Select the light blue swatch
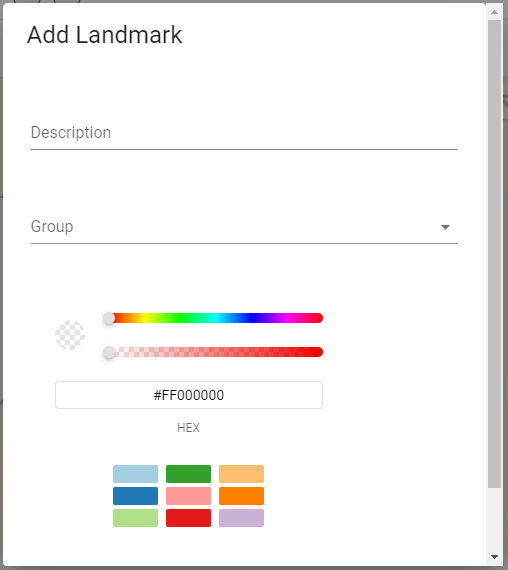Viewport: 508px width, 570px height. point(135,474)
